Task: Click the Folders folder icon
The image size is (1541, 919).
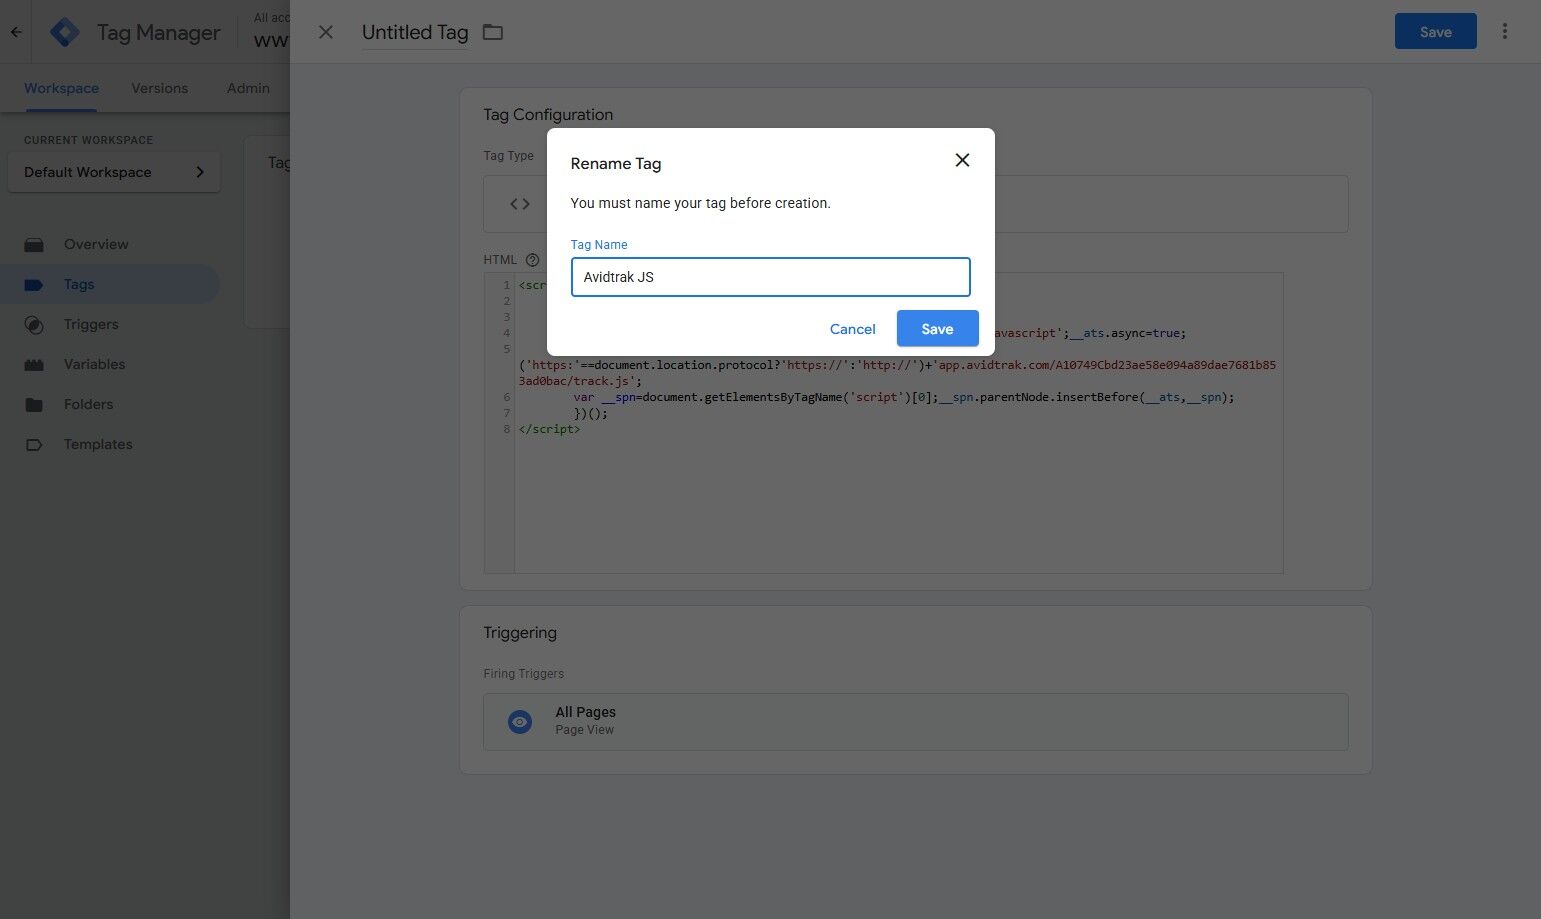Action: (x=34, y=405)
